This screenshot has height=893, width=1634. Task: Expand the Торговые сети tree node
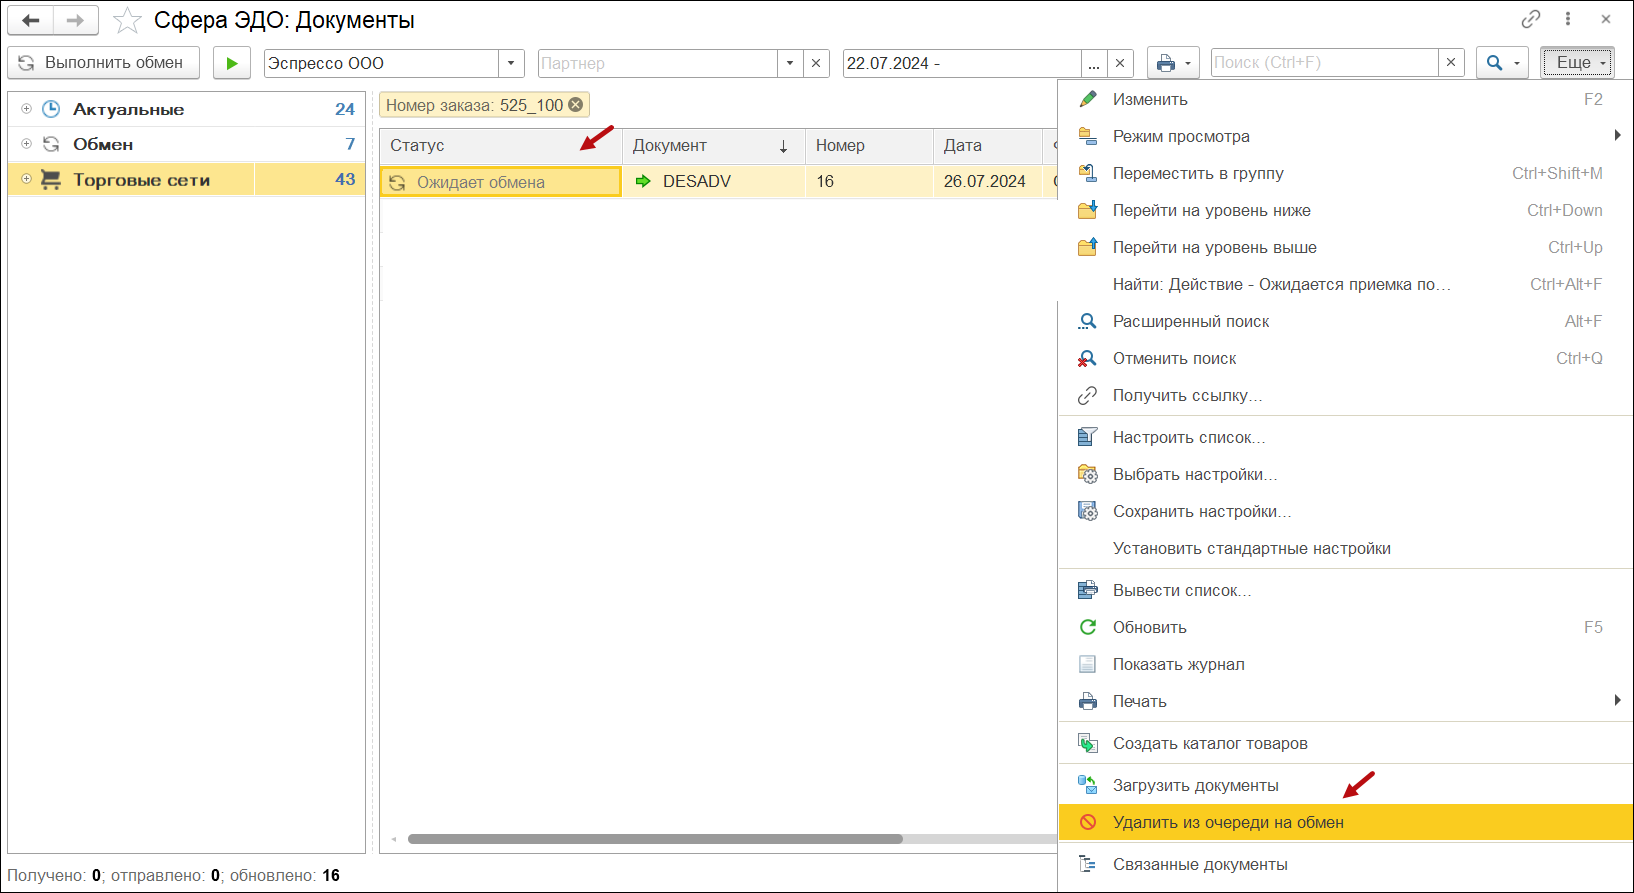pyautogui.click(x=27, y=180)
